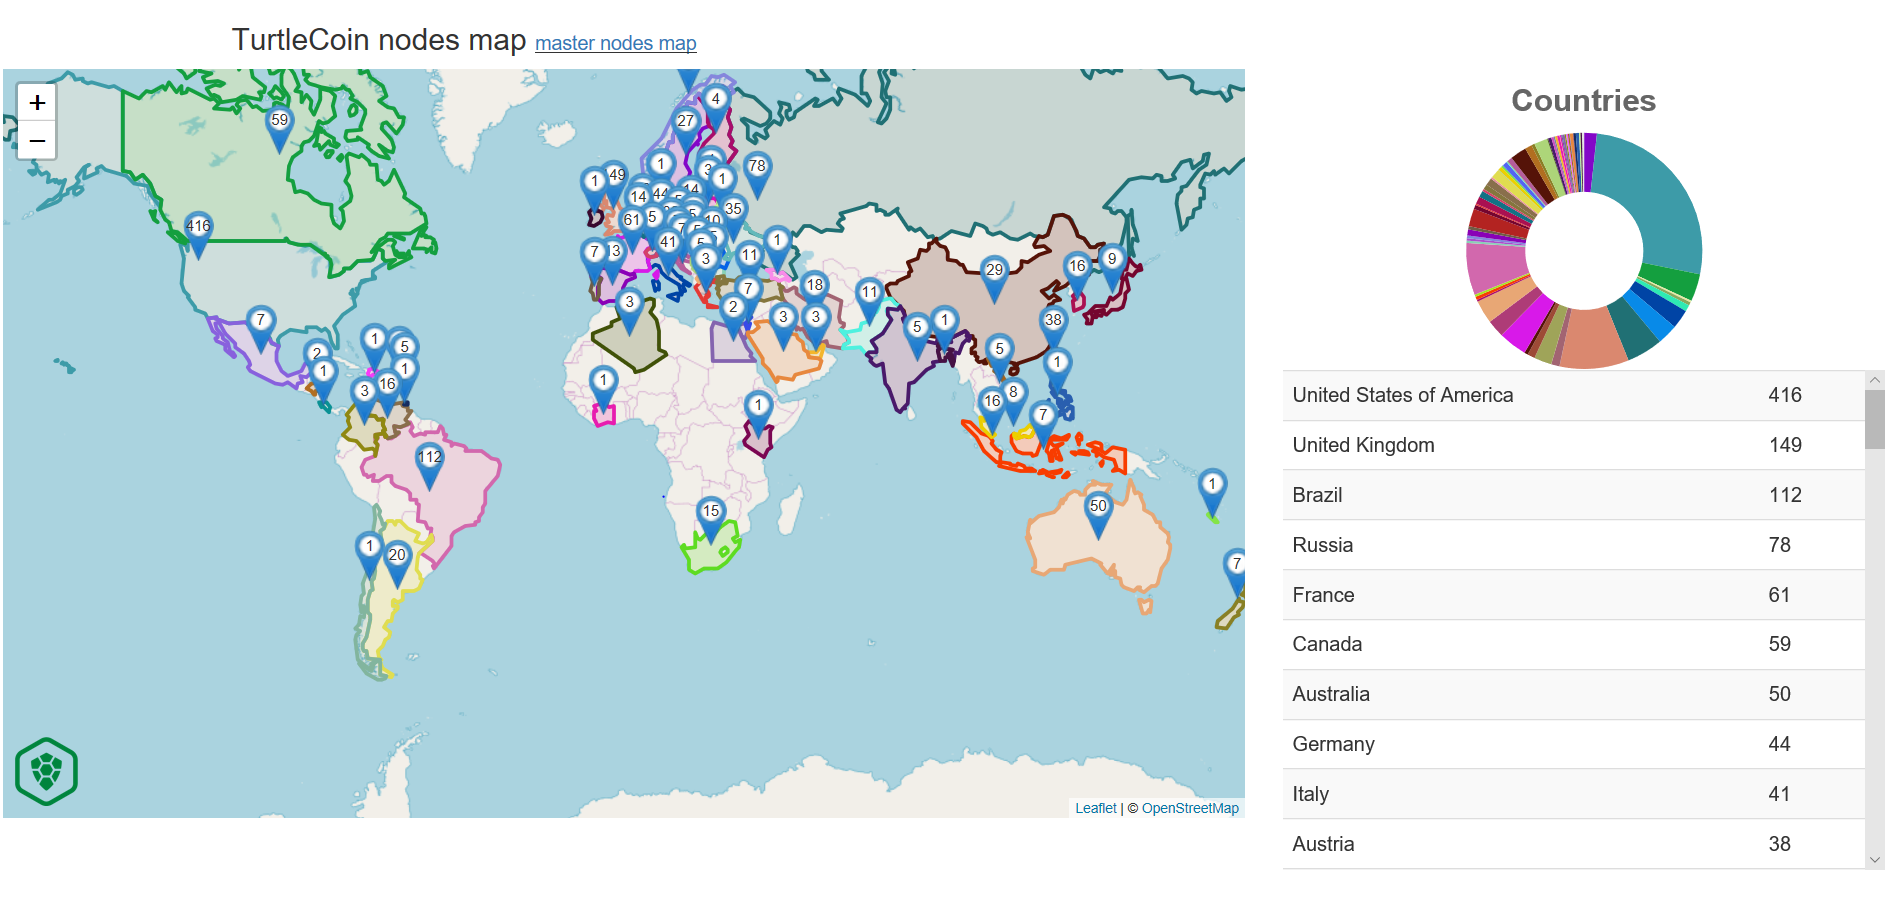
Task: Select the Vietnam marker showing 5
Action: tap(999, 357)
